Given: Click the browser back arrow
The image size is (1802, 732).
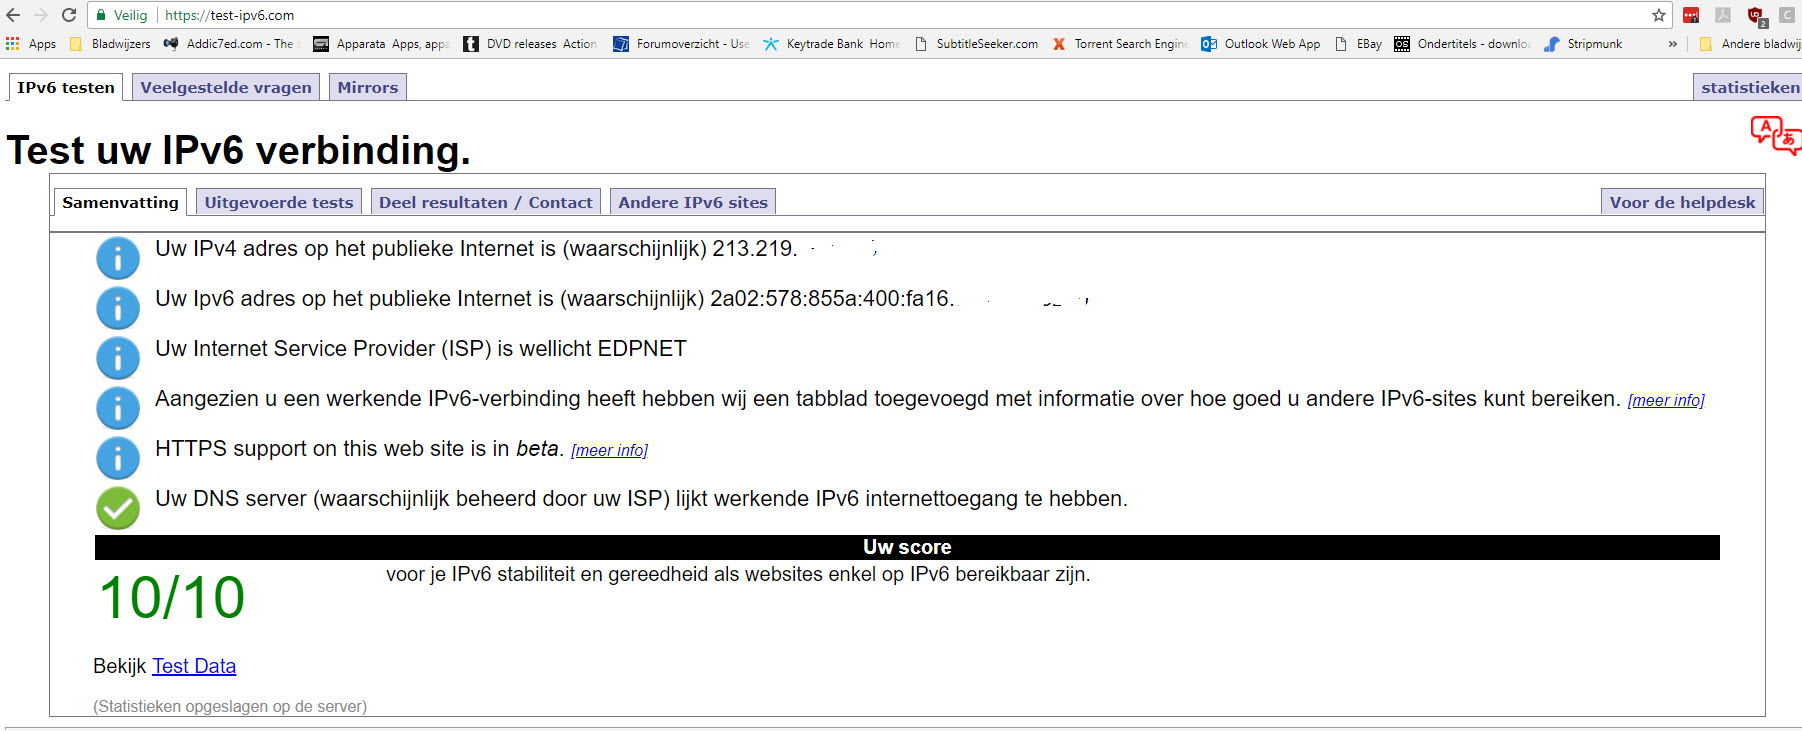Looking at the screenshot, I should 13,15.
